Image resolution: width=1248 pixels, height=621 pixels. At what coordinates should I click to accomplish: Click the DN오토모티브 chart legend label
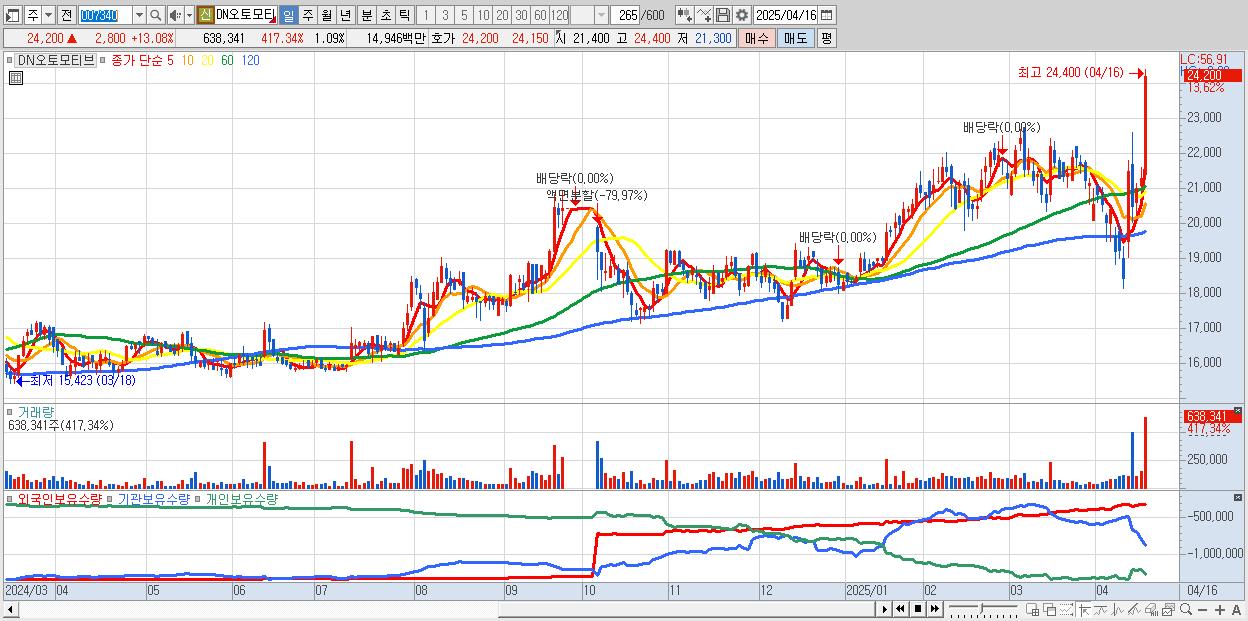tap(57, 60)
